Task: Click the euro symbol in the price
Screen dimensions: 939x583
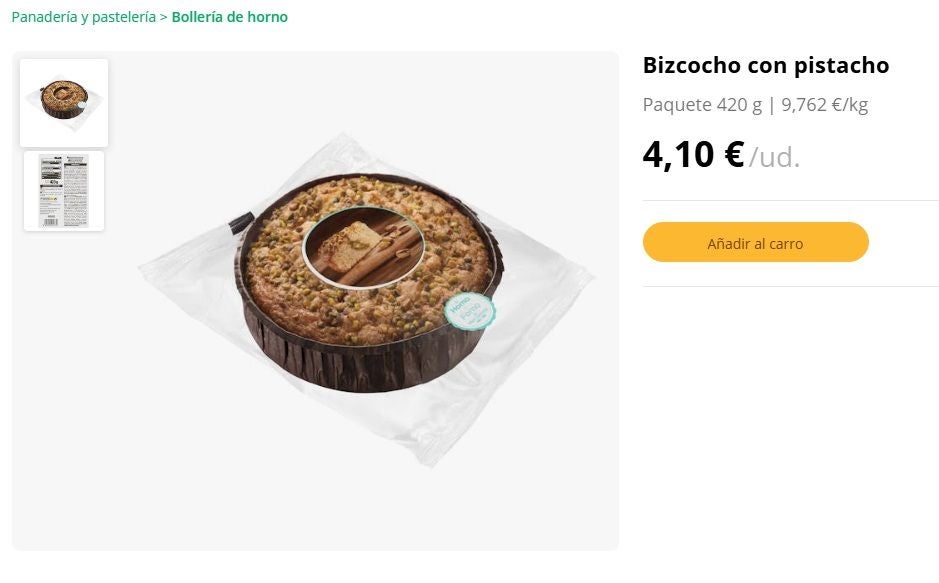Action: [733, 155]
